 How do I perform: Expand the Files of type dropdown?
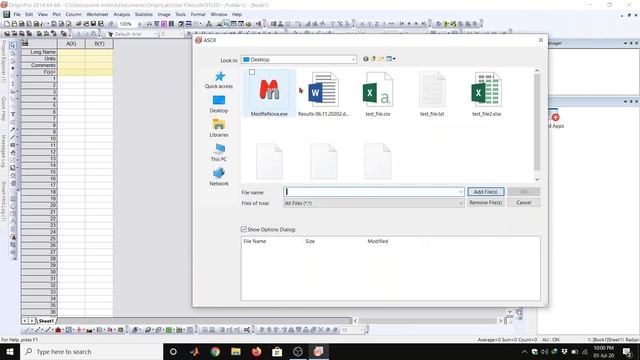(x=460, y=203)
